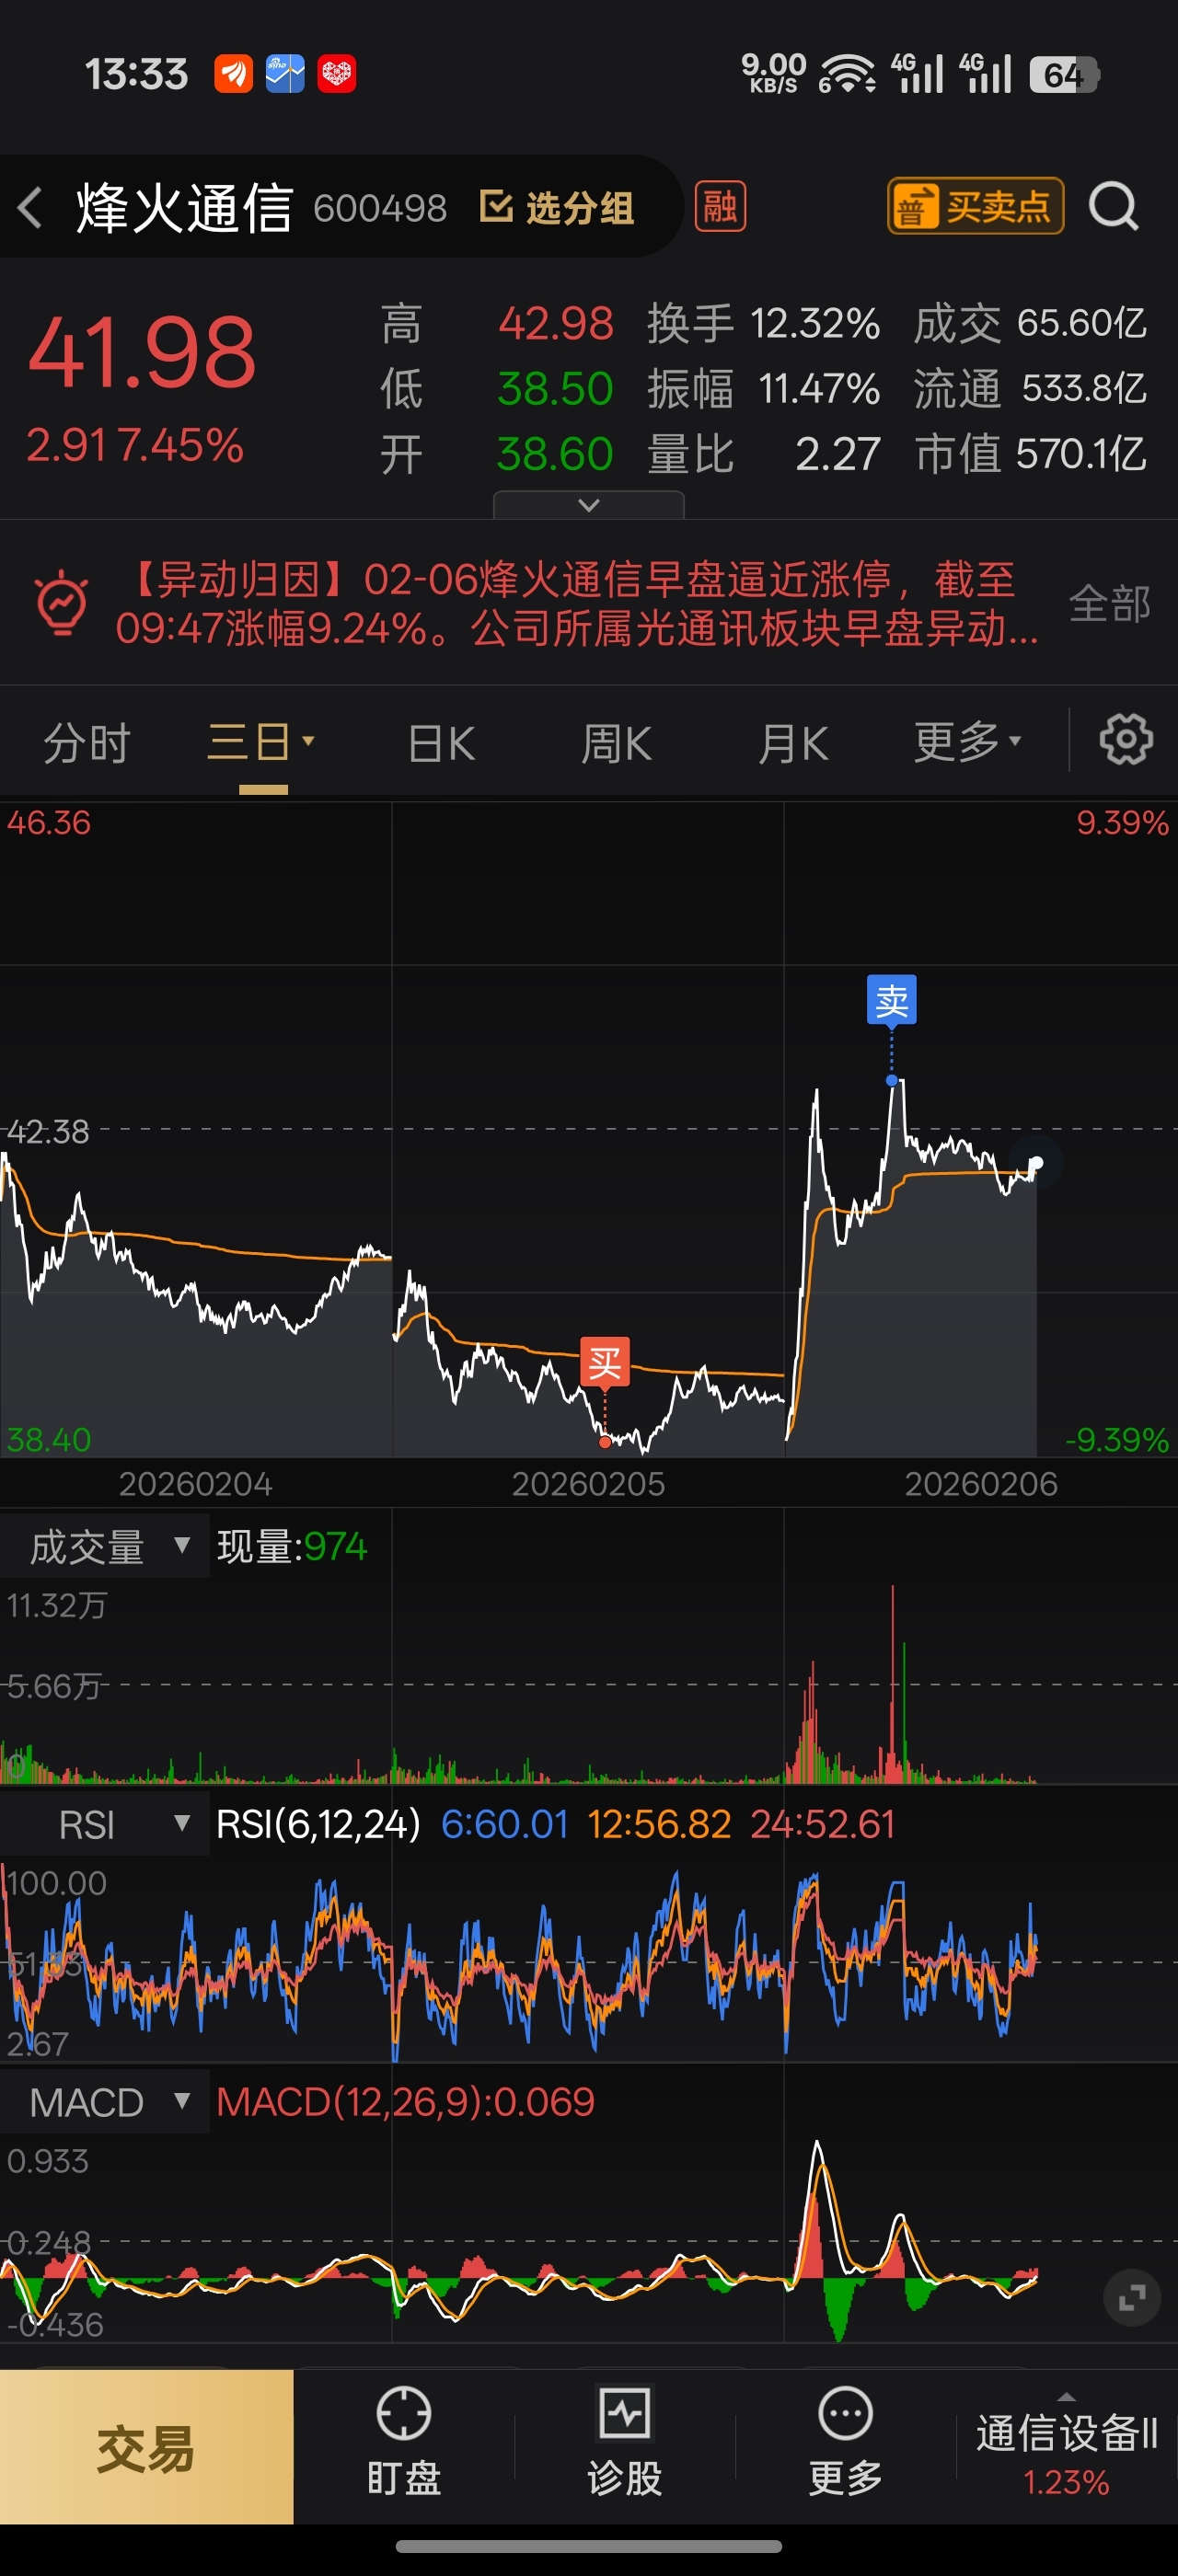This screenshot has width=1178, height=2576.
Task: Open the 成交量 indicator dropdown
Action: click(x=105, y=1546)
